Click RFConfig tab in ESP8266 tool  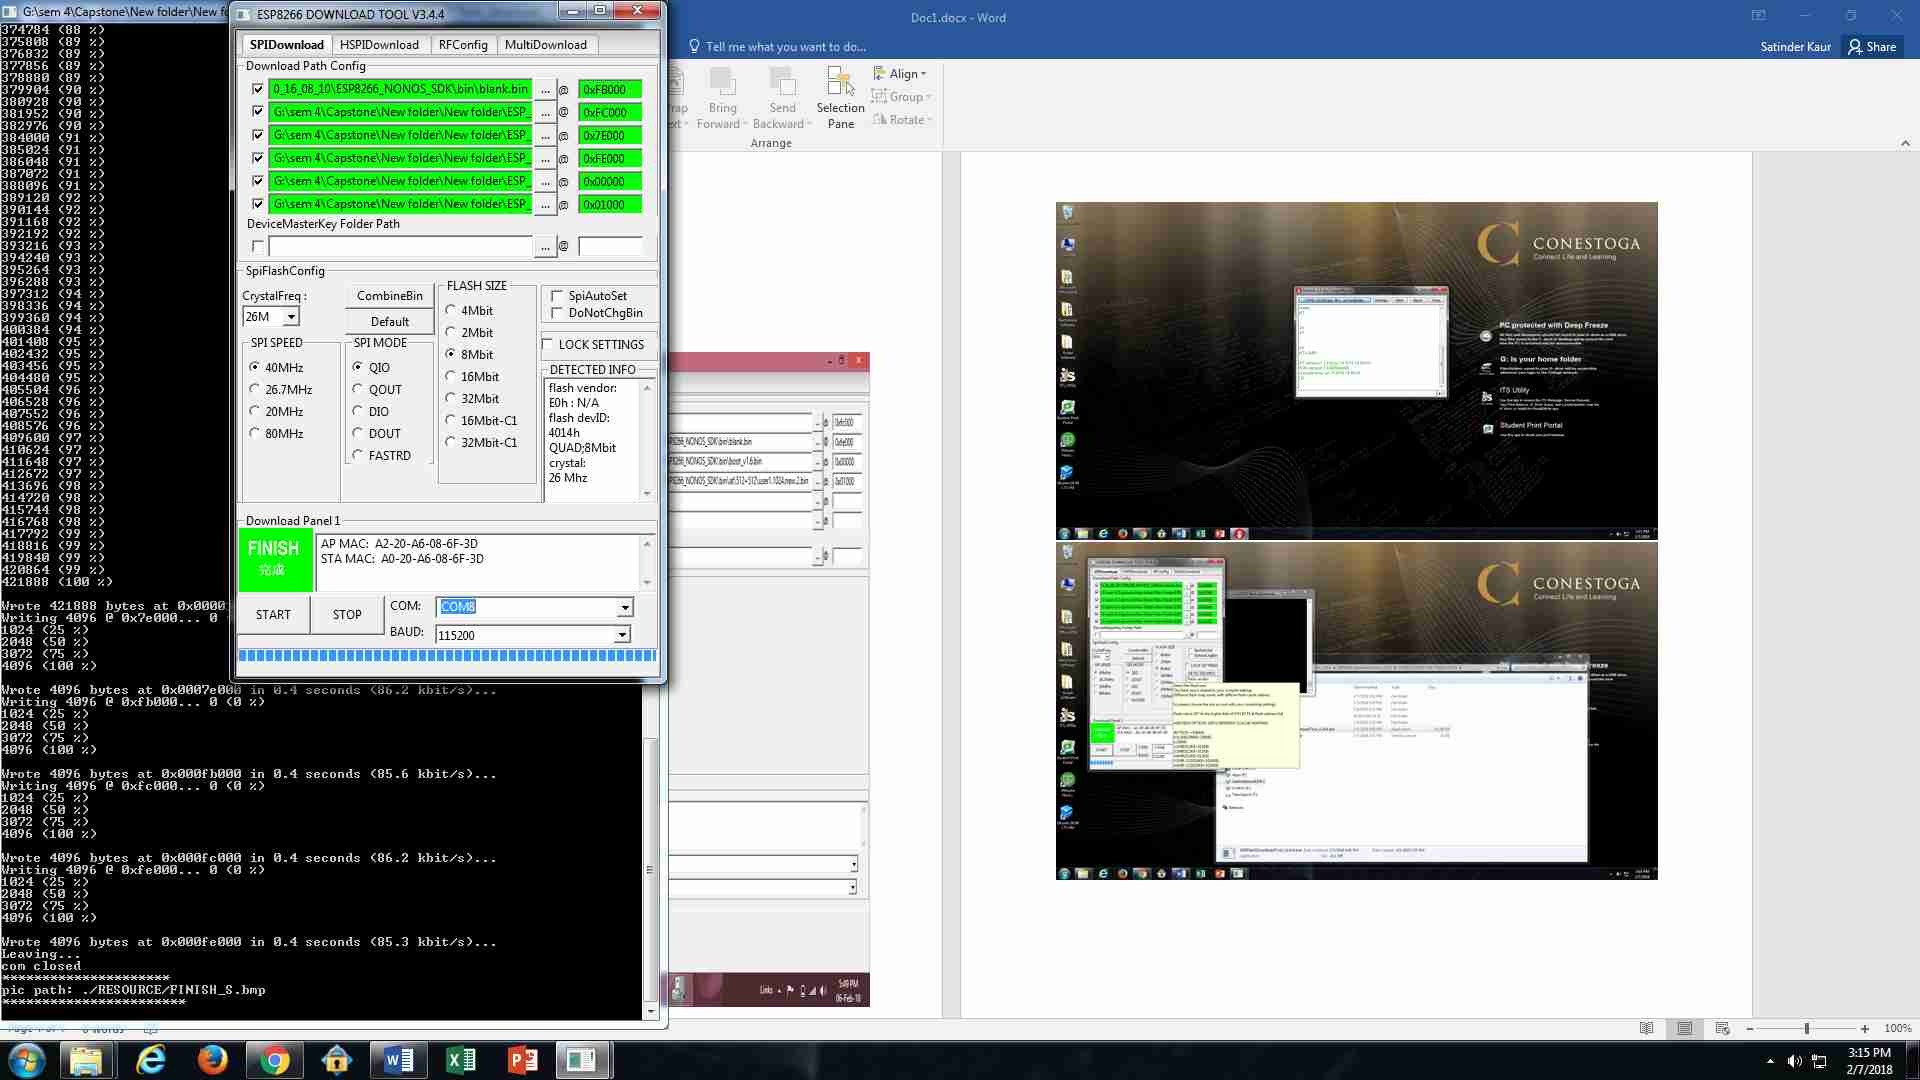coord(462,45)
